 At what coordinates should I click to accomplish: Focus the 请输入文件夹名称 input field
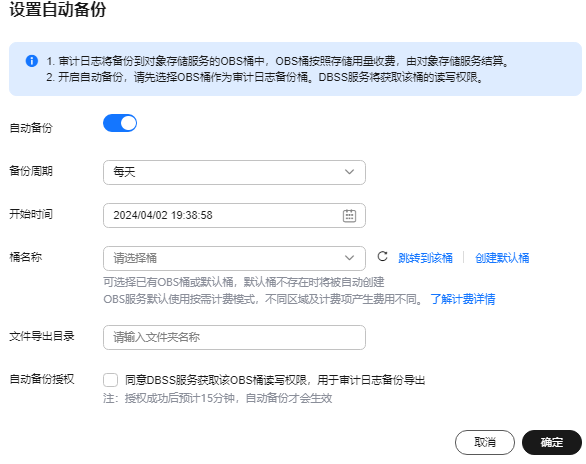coord(234,337)
